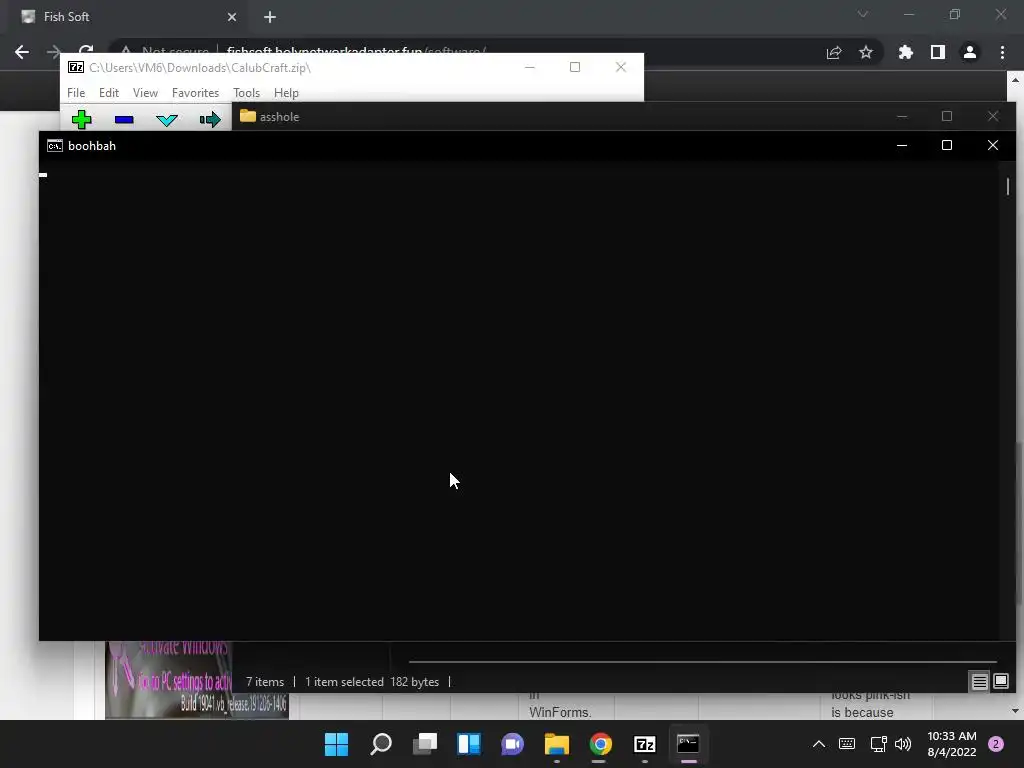Minimize the boohbah console window
Viewport: 1024px width, 768px height.
(902, 145)
